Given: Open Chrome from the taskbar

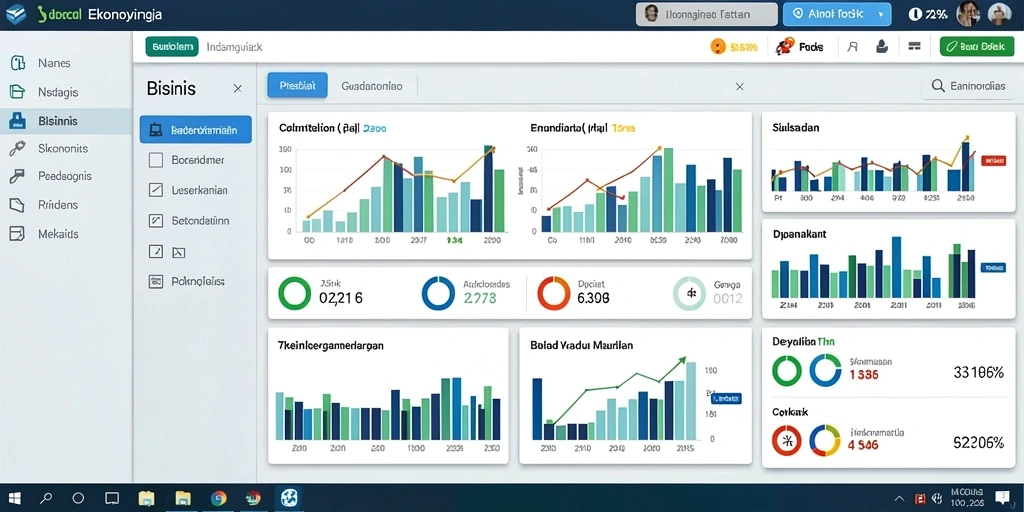Looking at the screenshot, I should (x=219, y=498).
